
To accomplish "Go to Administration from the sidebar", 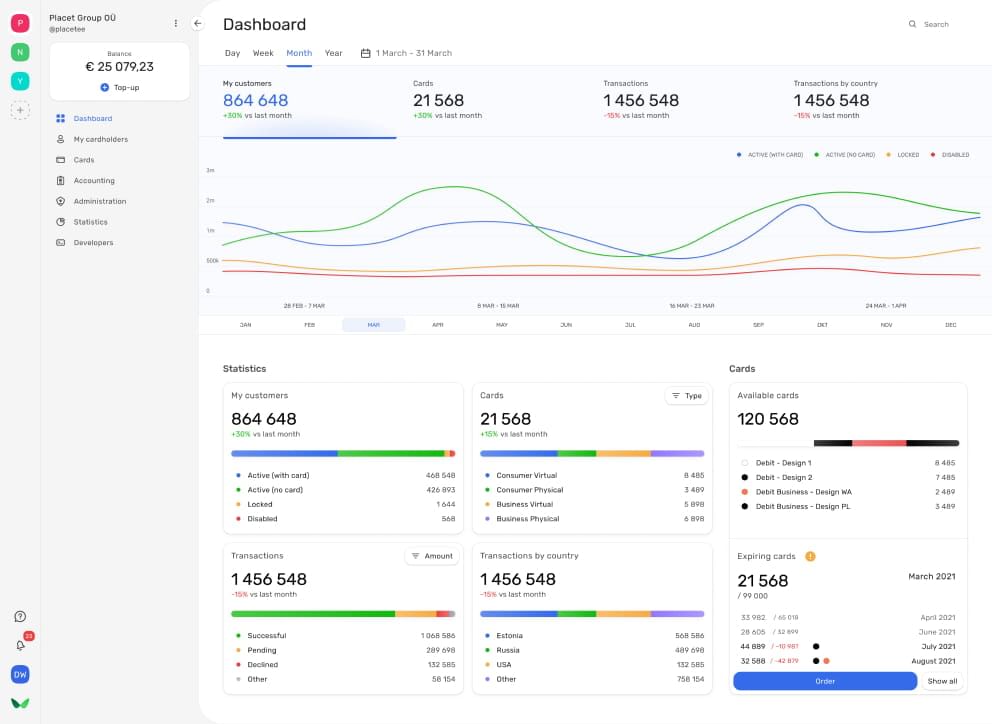I will click(99, 201).
